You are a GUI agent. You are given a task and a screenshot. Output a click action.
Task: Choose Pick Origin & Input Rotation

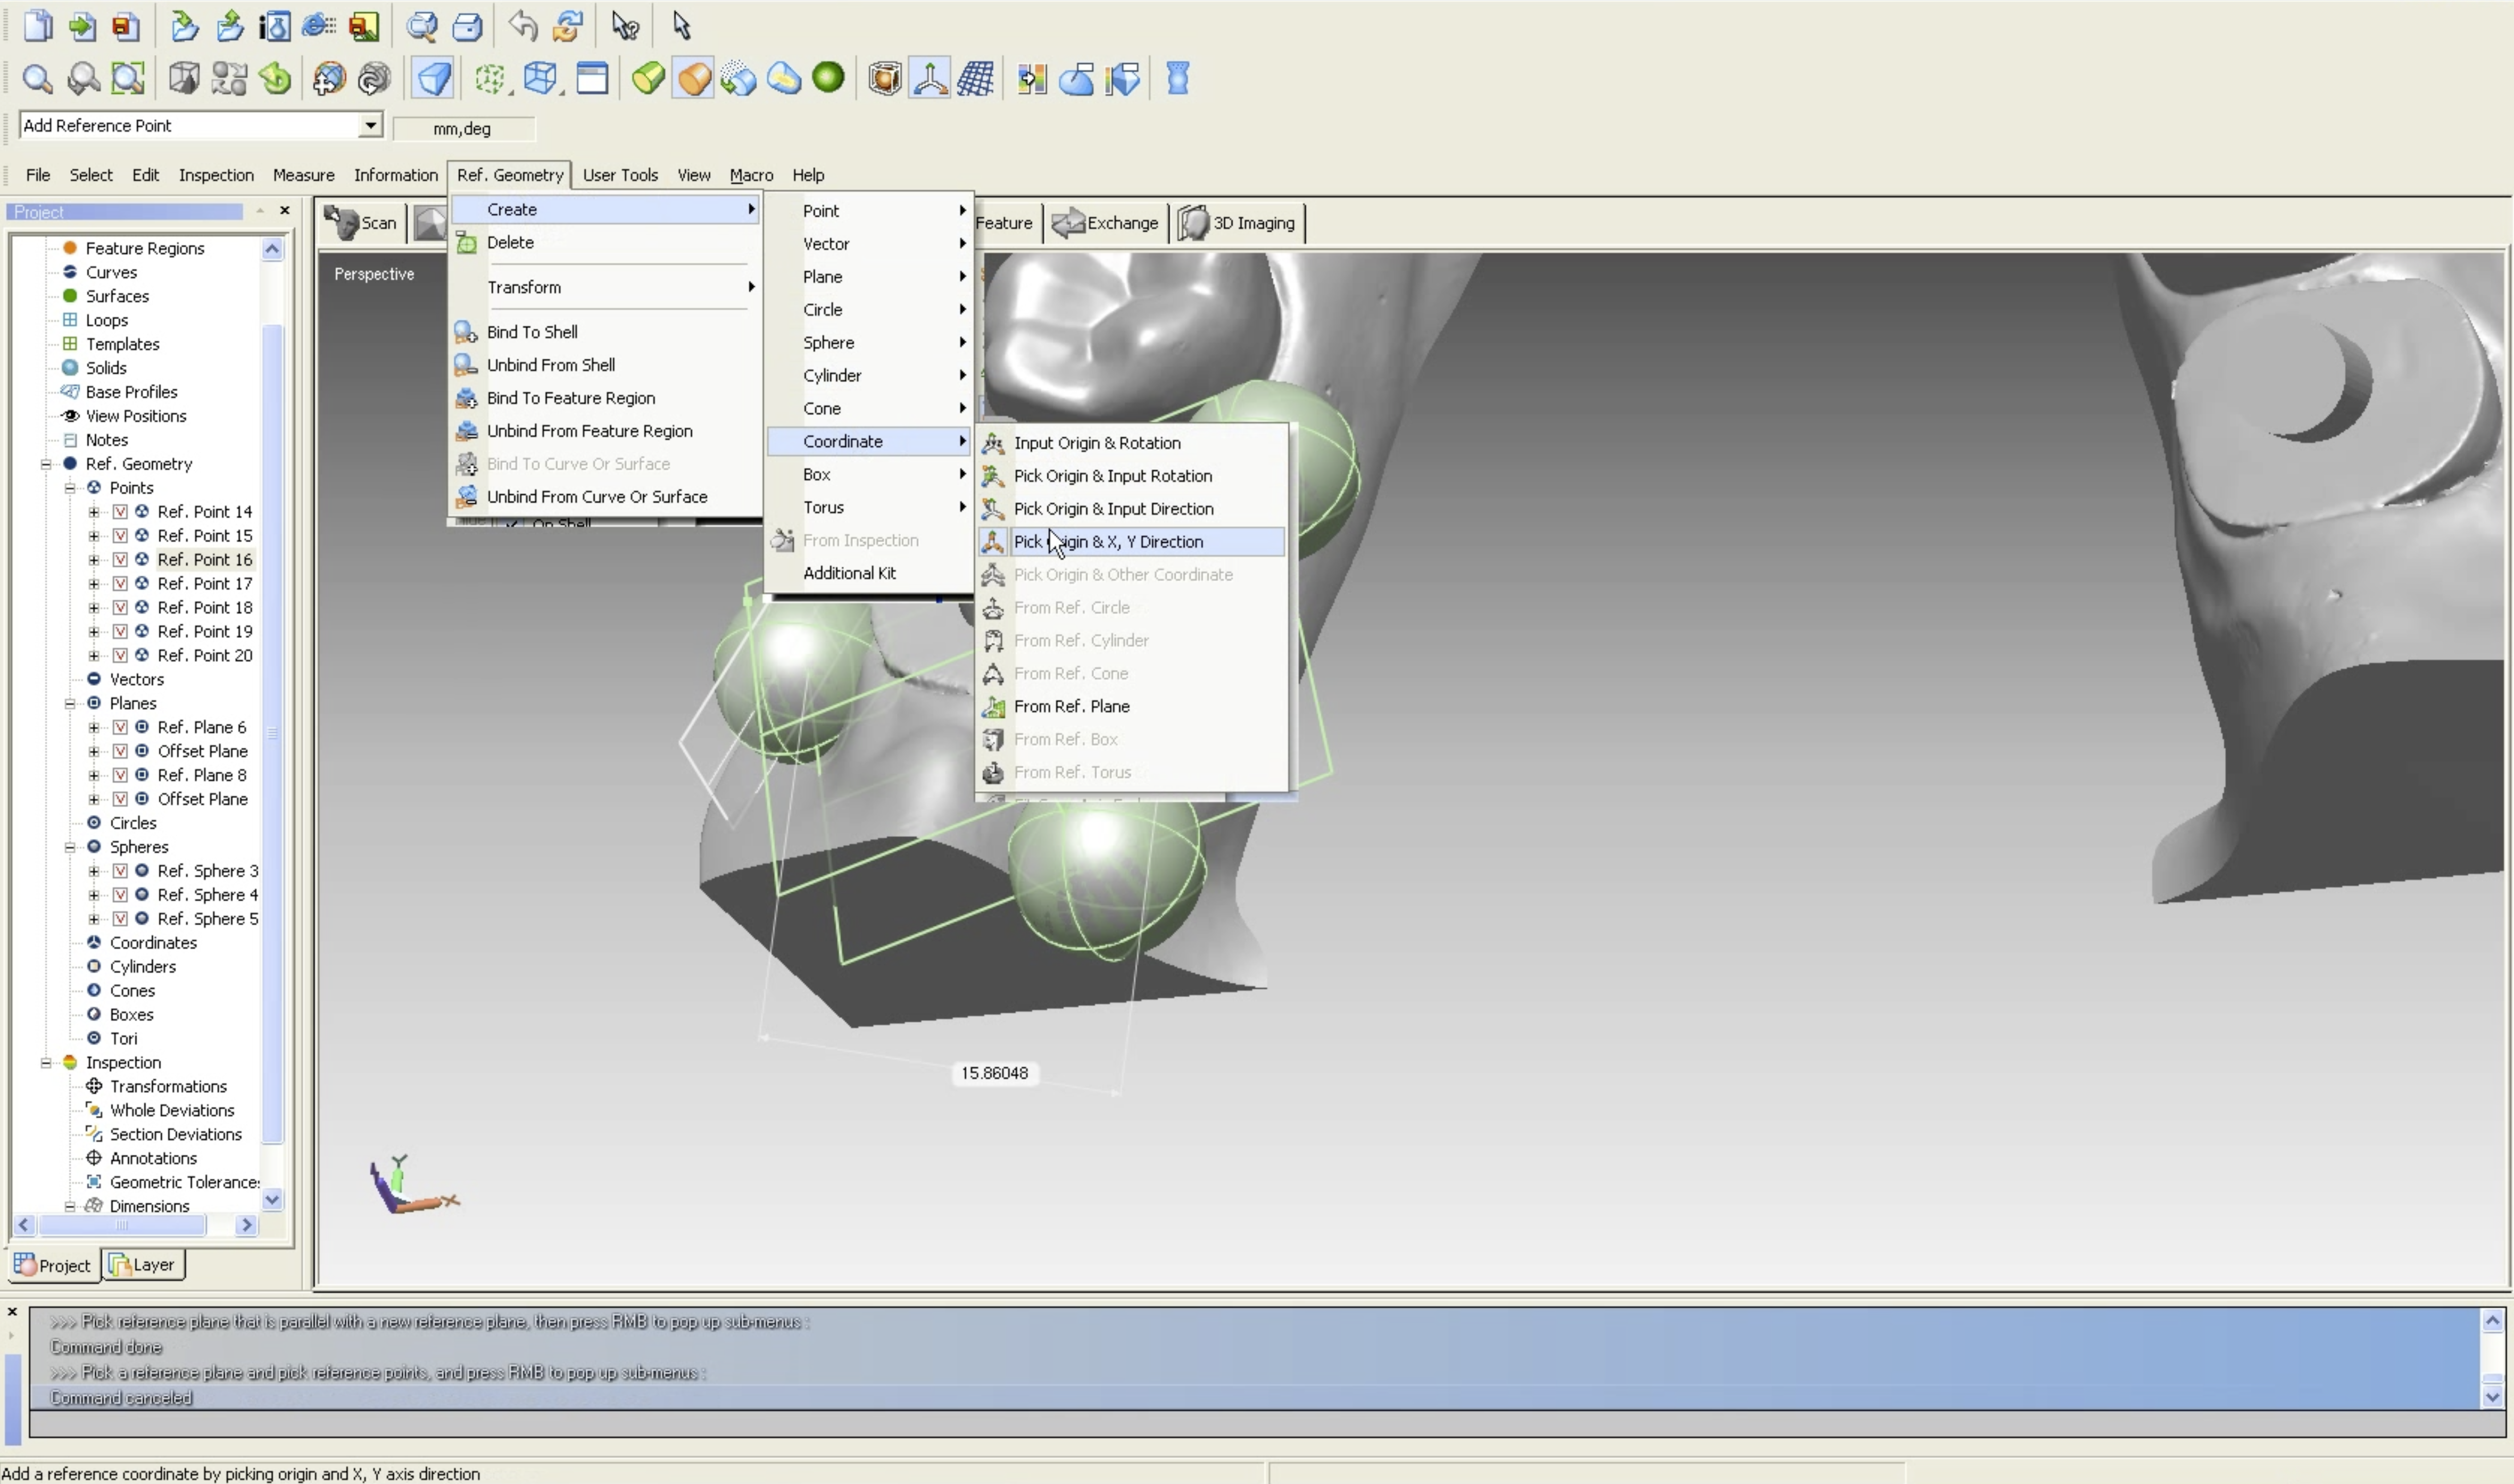(1112, 476)
